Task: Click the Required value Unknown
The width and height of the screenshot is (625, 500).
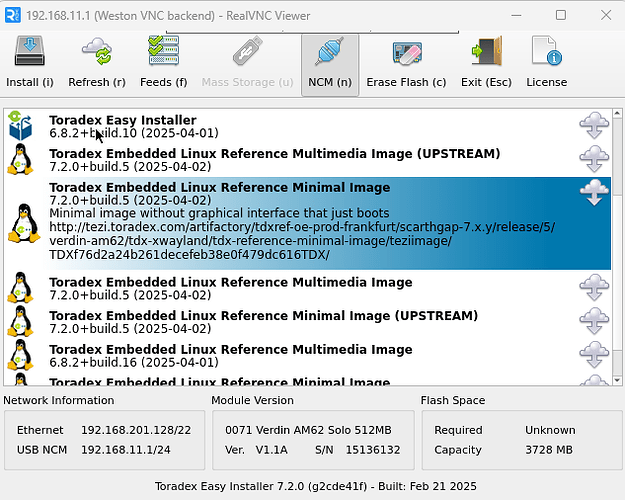Action: (550, 430)
